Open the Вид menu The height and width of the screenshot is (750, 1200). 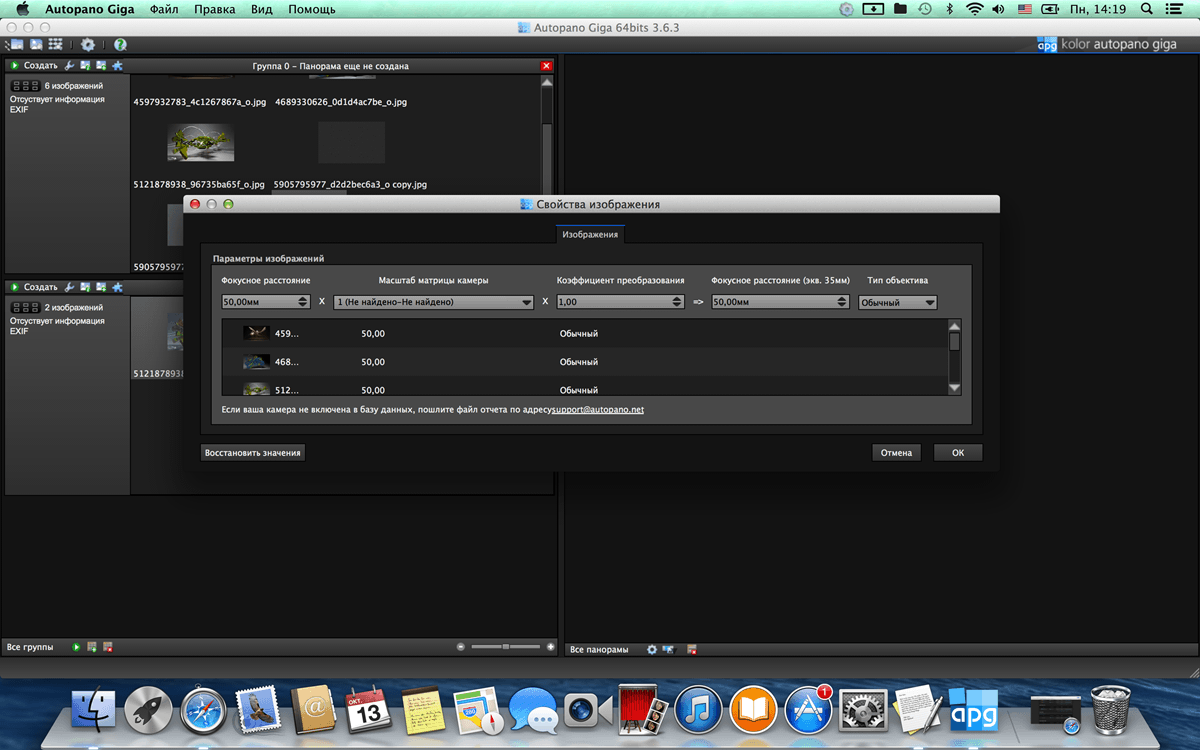coord(262,9)
